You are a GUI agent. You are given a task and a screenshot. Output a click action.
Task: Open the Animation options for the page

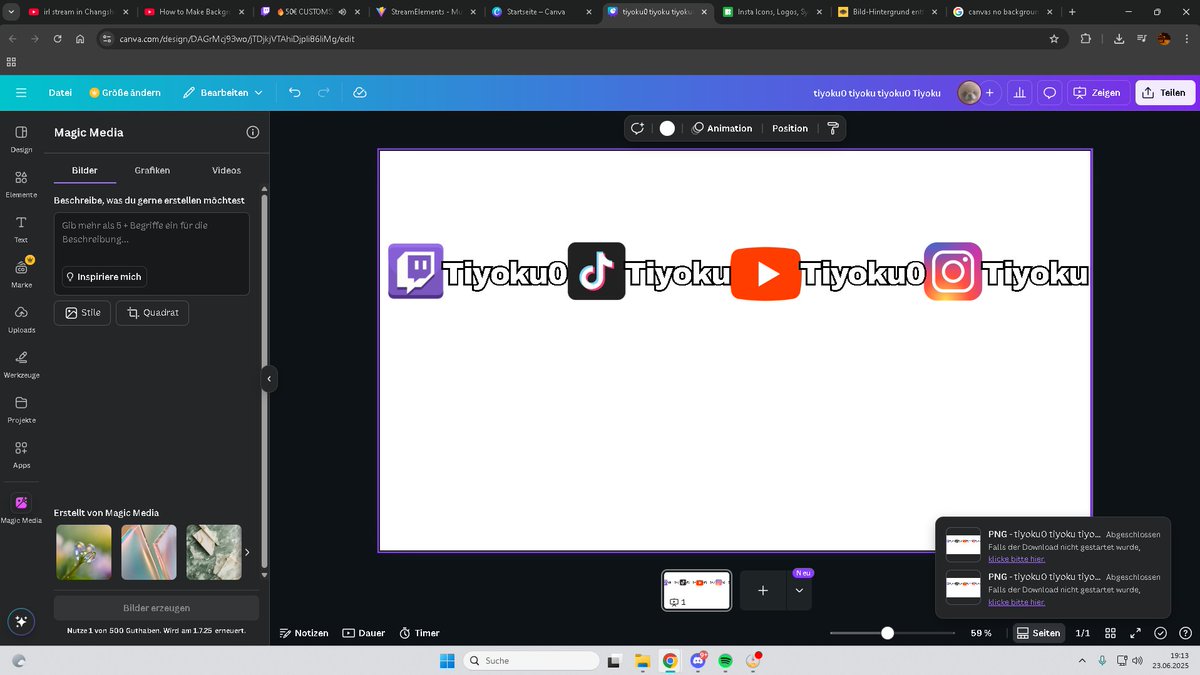(722, 128)
